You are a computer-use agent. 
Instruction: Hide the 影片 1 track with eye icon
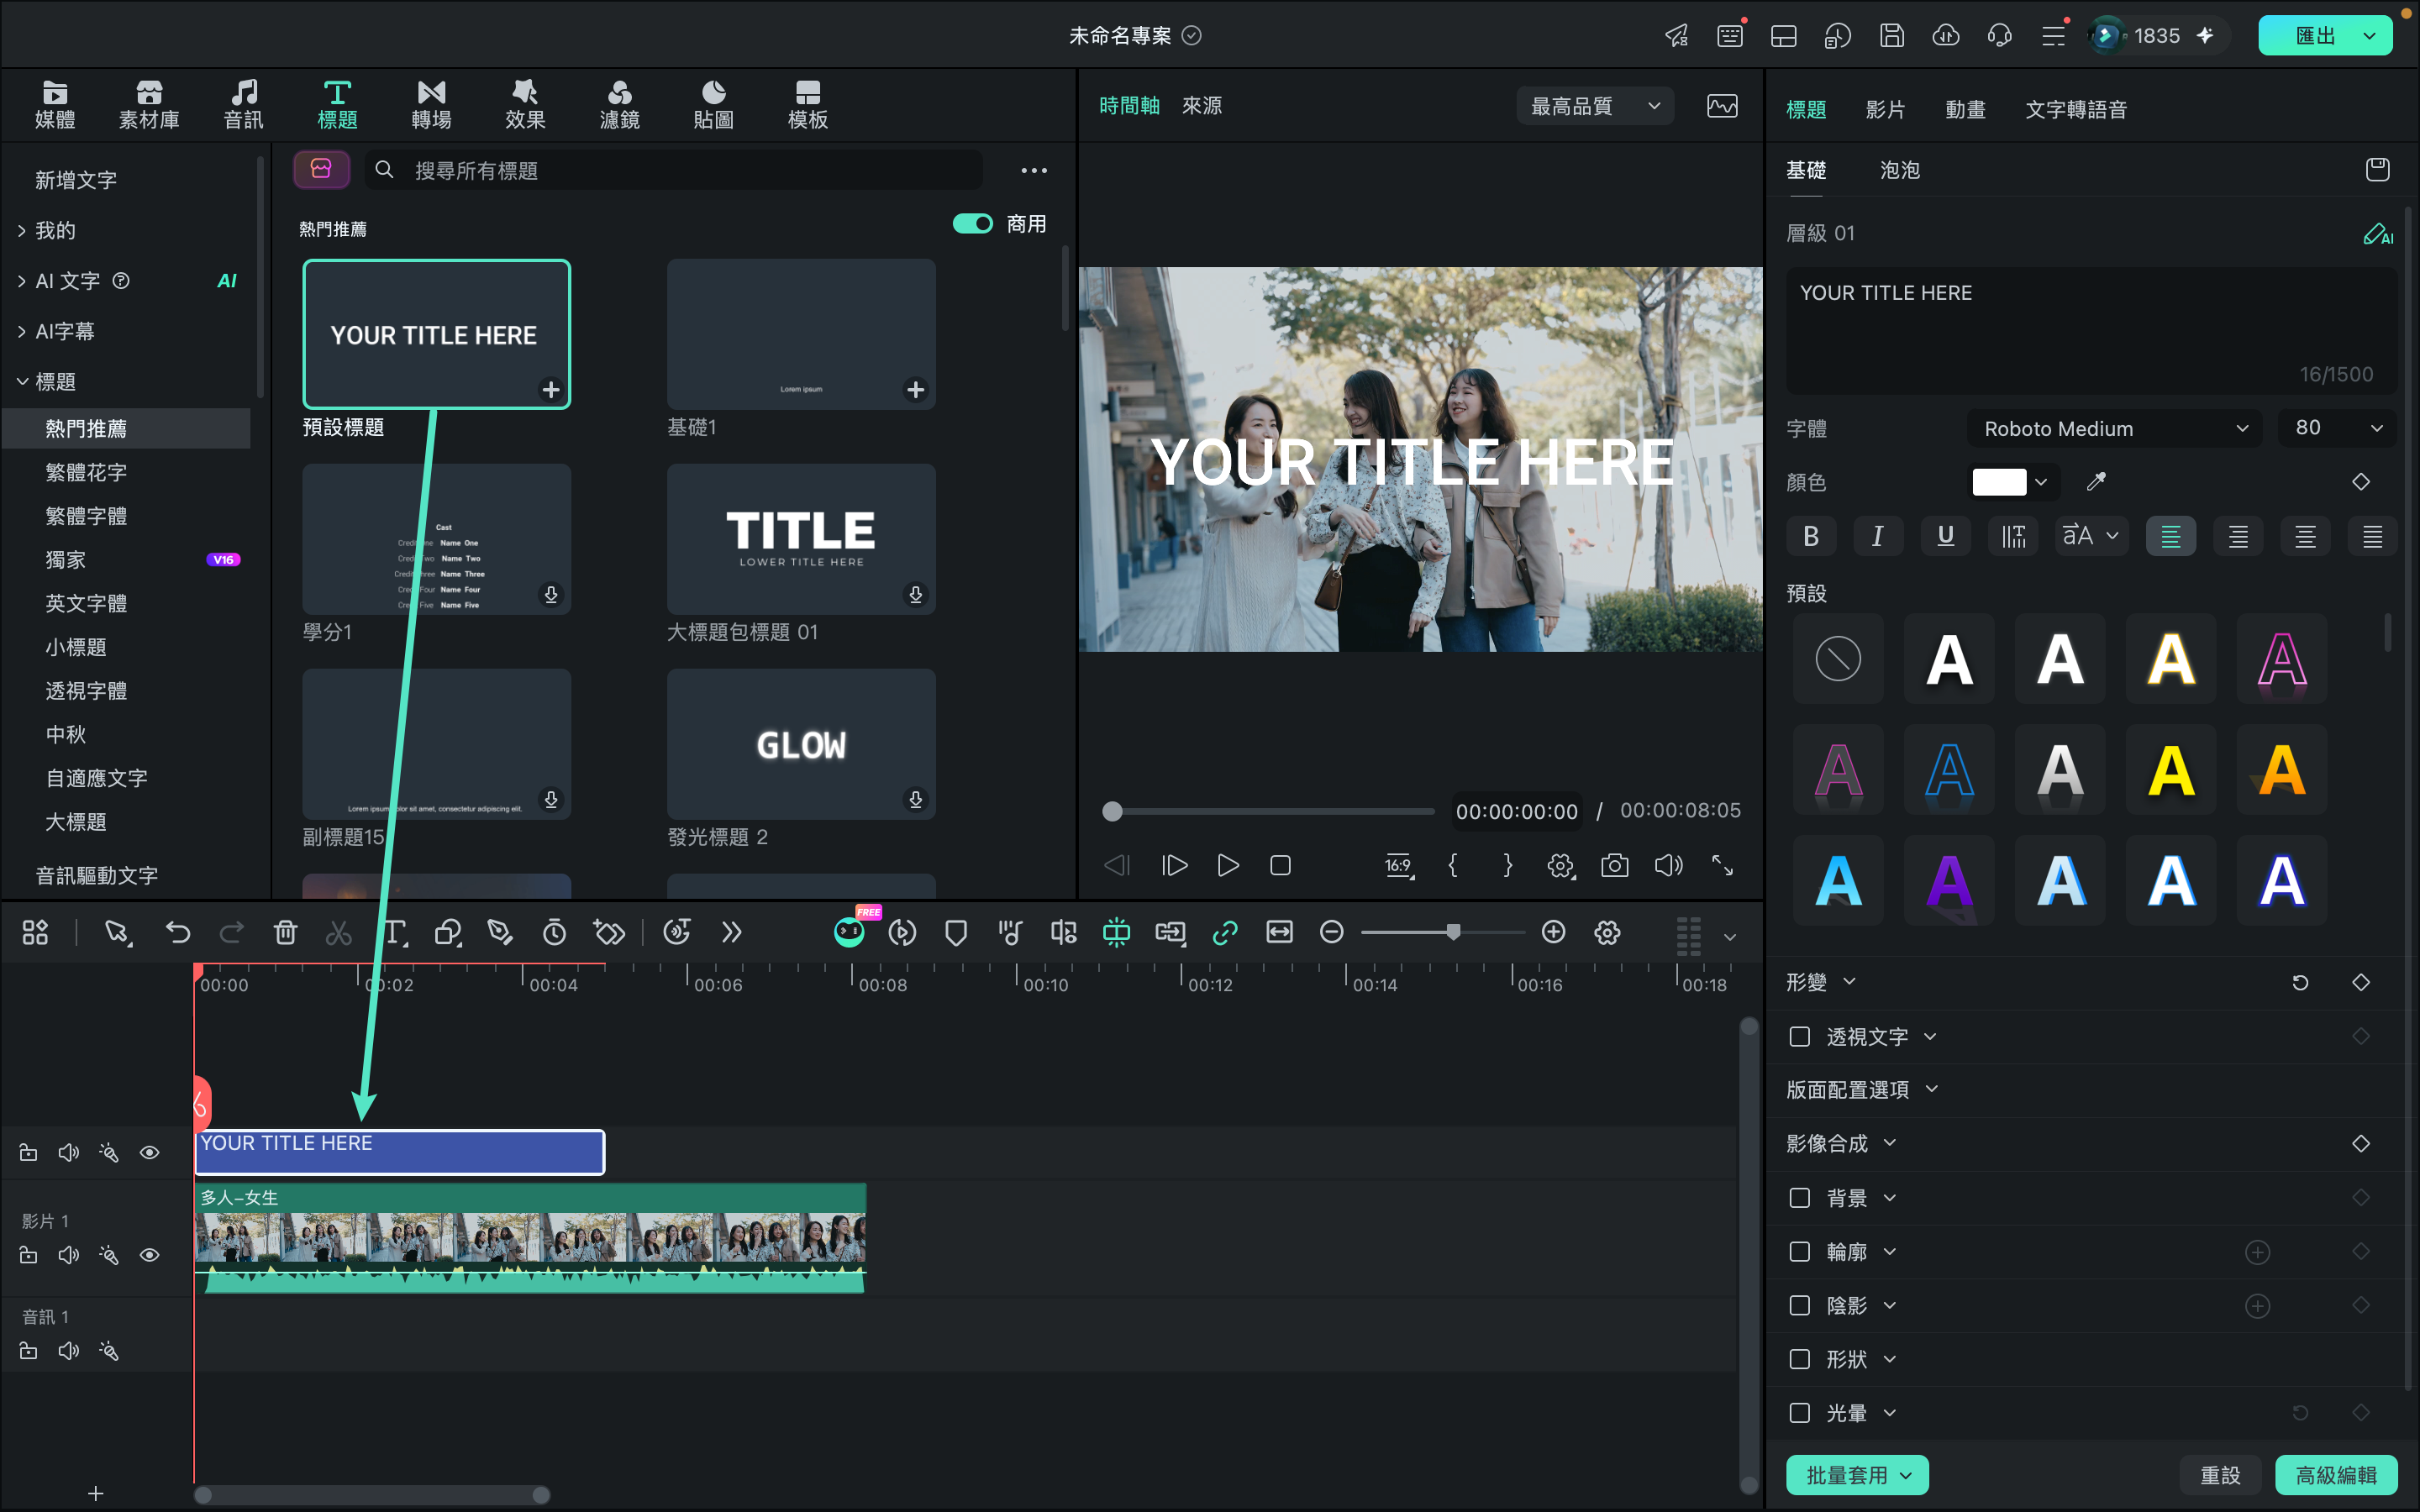(x=150, y=1254)
